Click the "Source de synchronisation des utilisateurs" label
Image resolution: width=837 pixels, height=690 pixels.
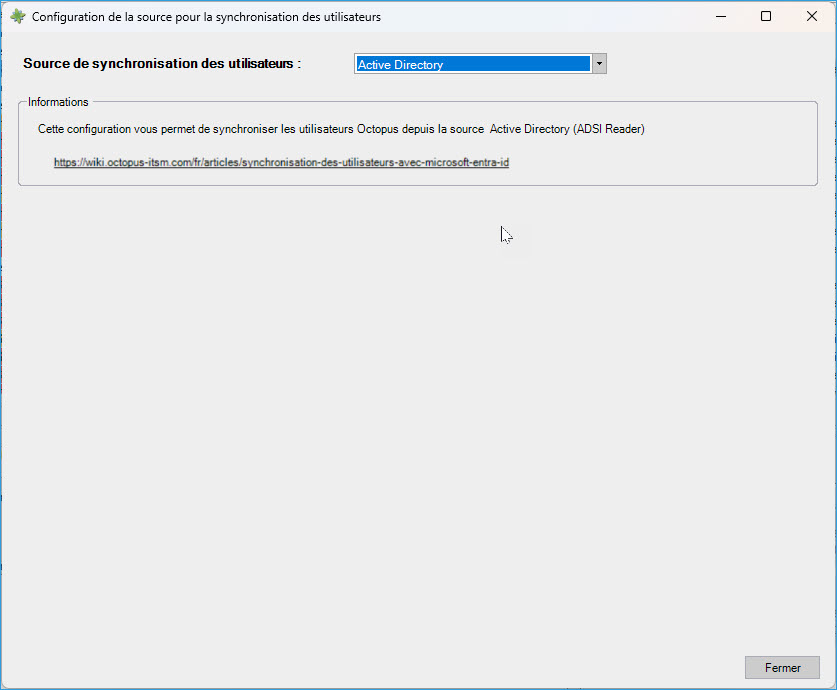pyautogui.click(x=162, y=63)
